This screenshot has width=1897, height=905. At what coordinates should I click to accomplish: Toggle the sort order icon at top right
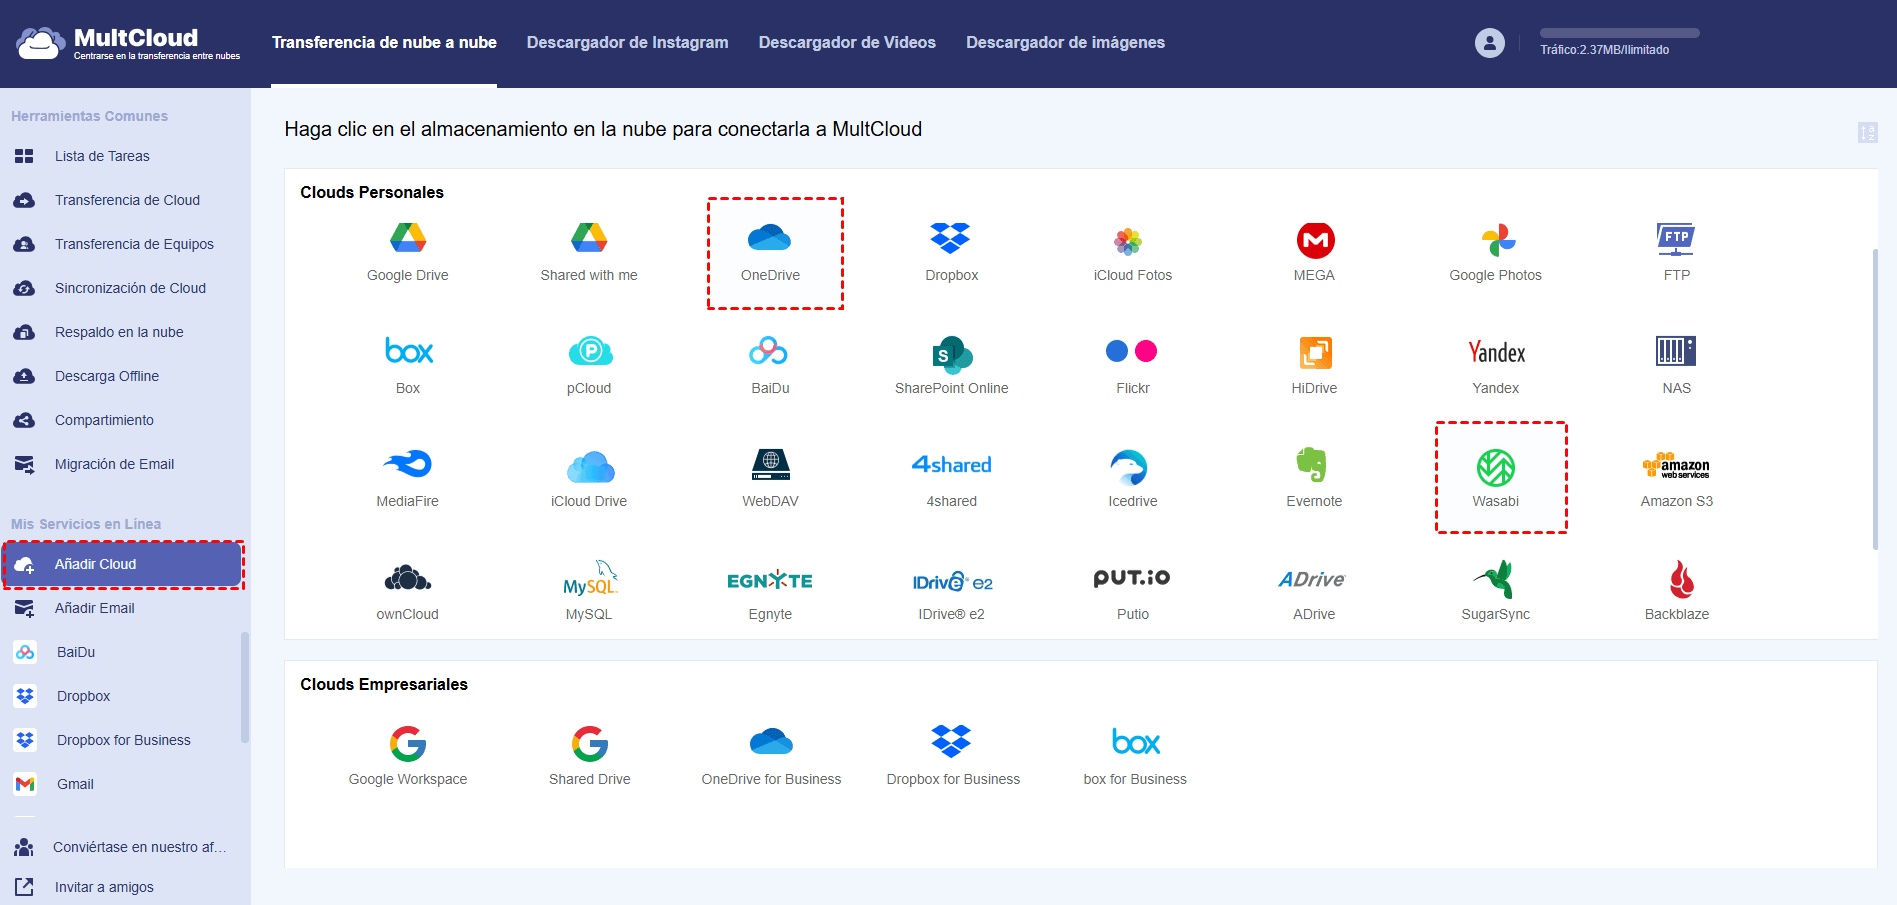point(1867,132)
